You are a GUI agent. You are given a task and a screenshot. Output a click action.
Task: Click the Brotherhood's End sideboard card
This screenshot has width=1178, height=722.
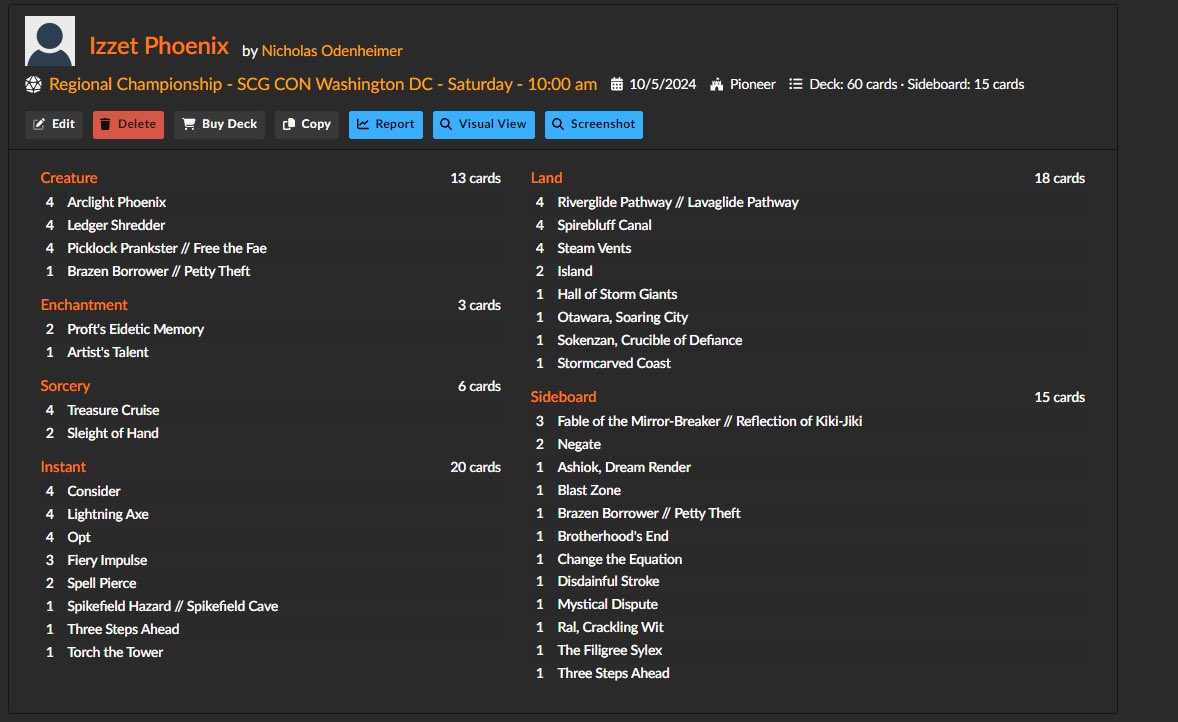click(613, 536)
